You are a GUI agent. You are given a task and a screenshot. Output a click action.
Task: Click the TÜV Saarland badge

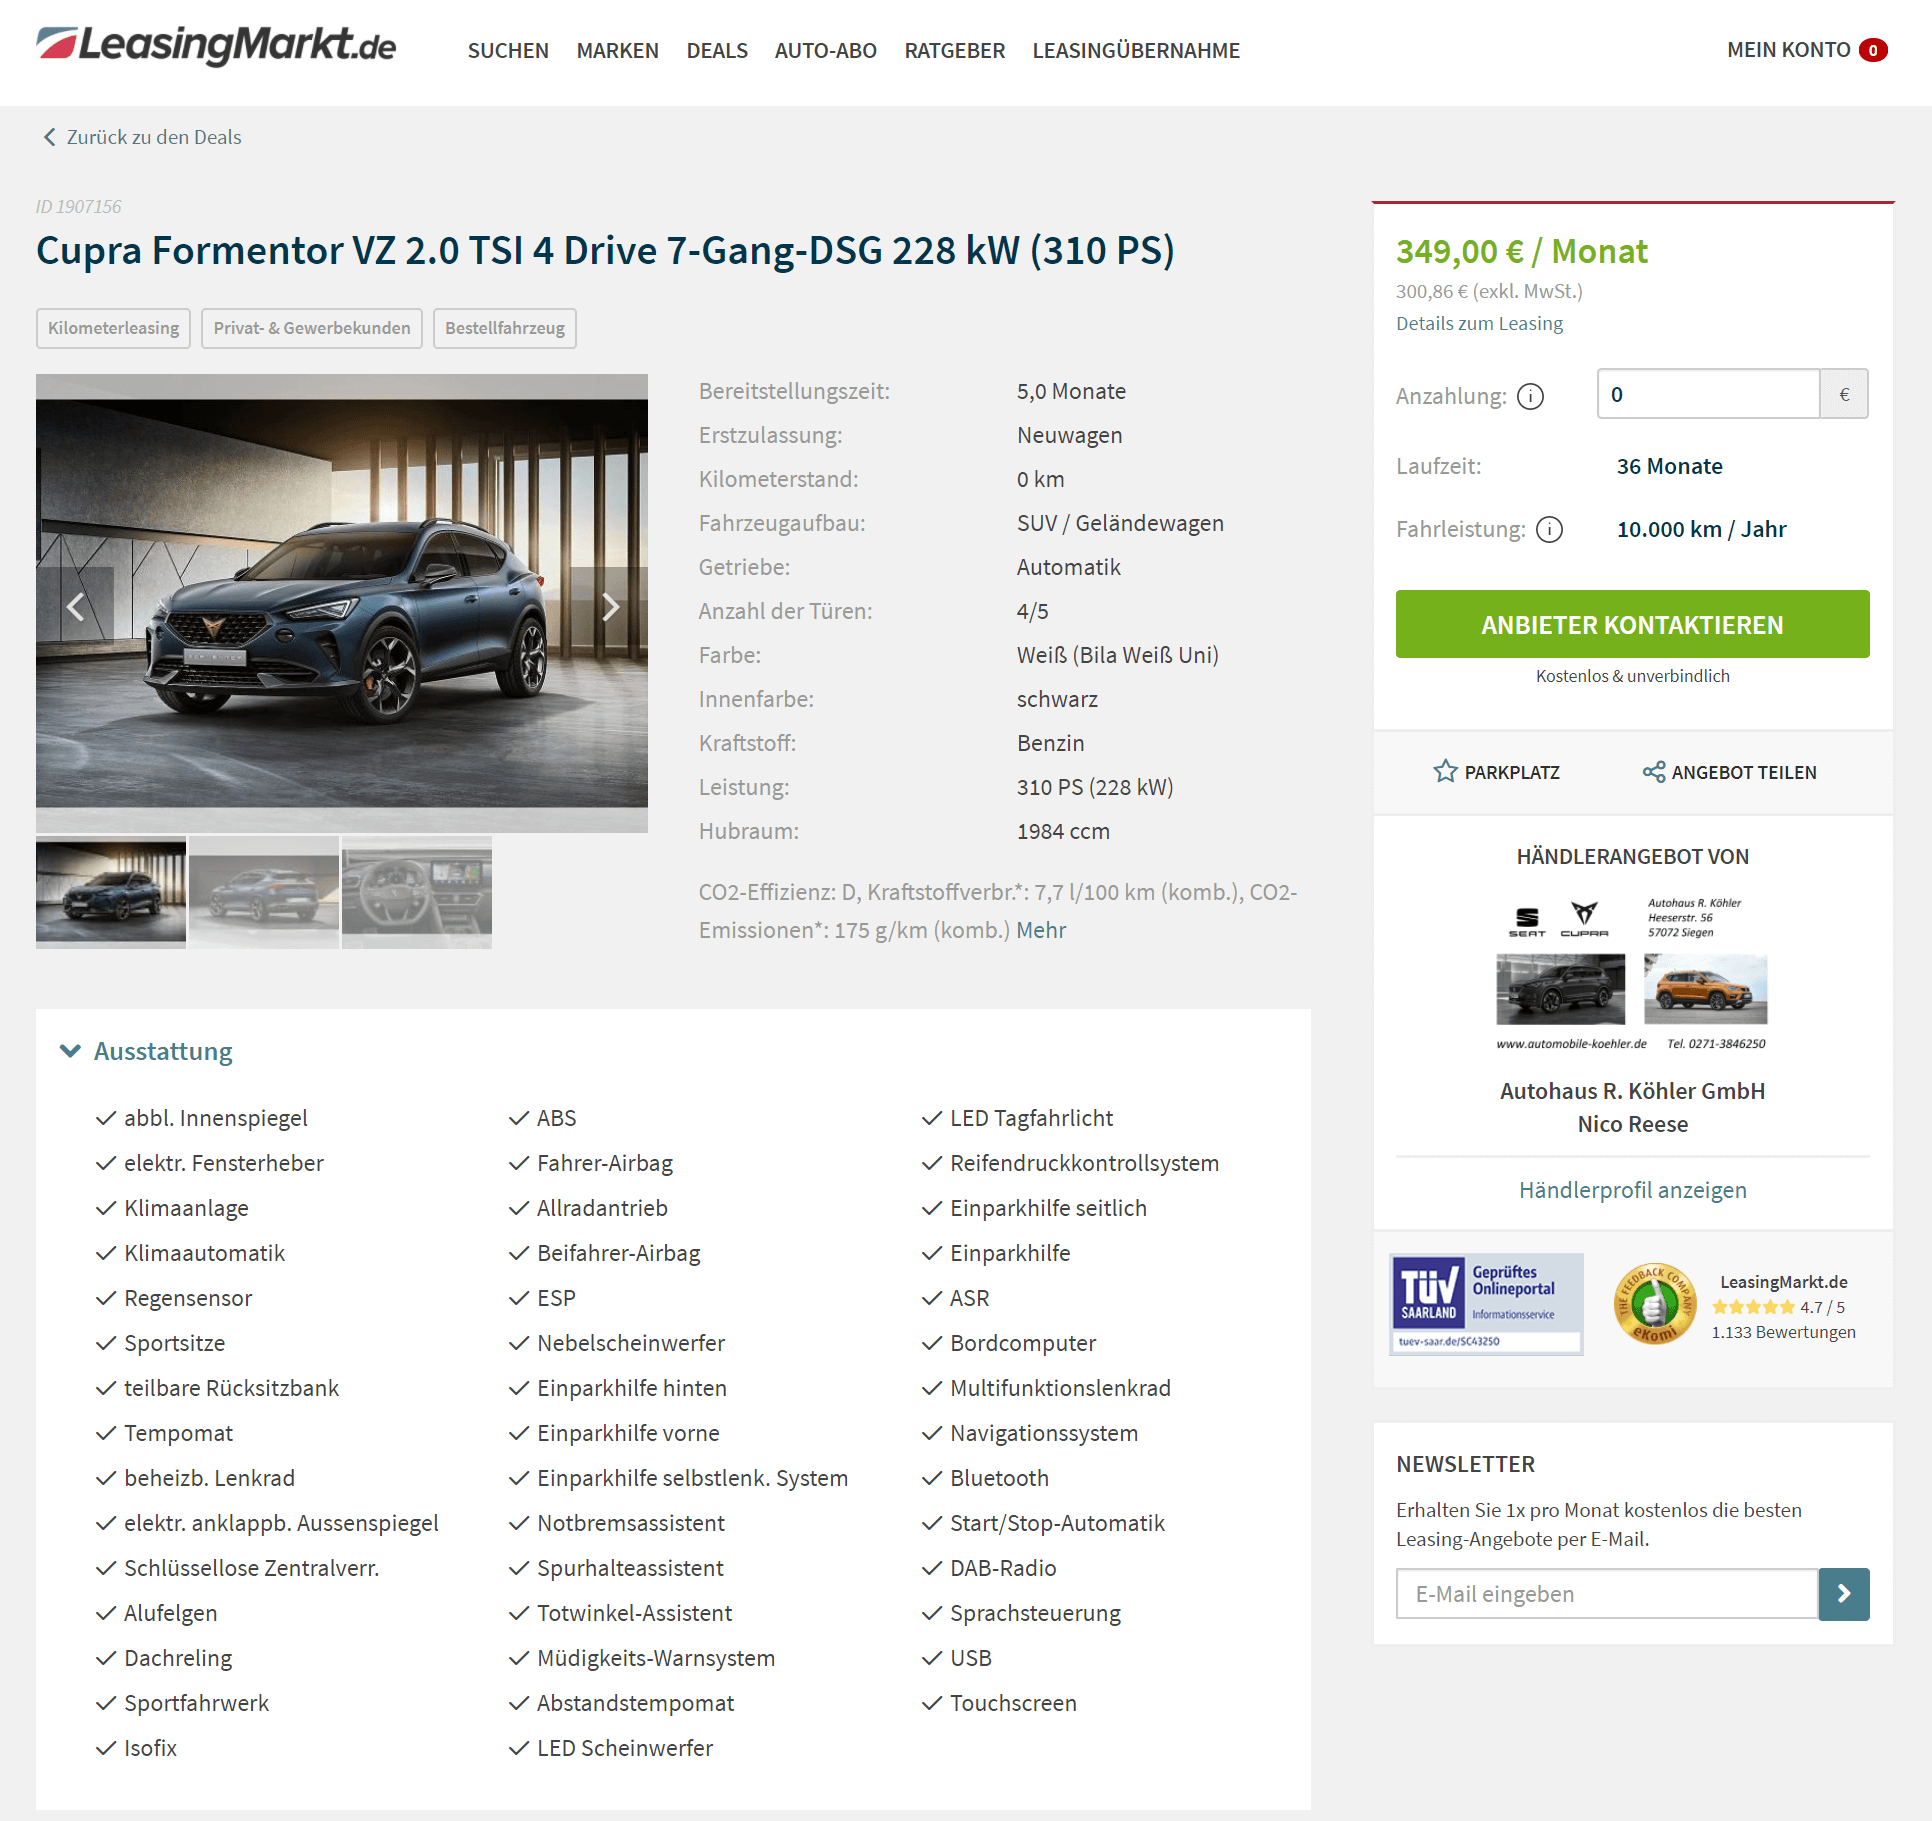pyautogui.click(x=1486, y=1304)
